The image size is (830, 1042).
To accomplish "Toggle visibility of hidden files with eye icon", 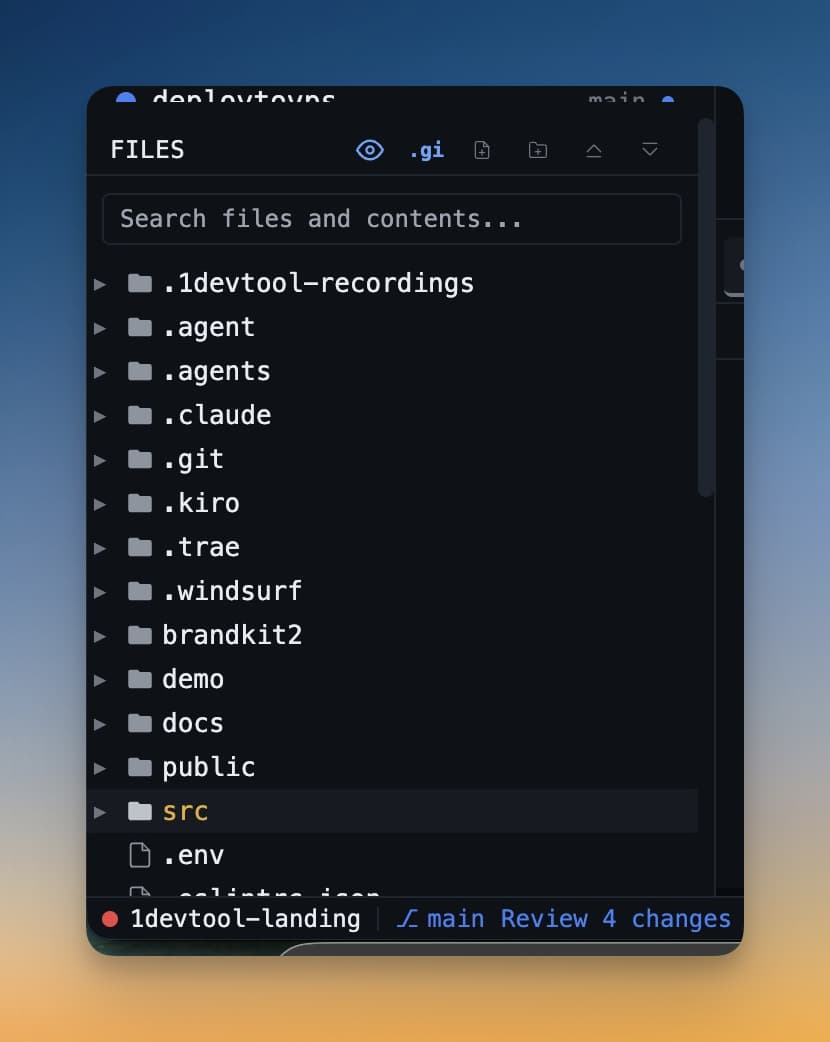I will 370,150.
